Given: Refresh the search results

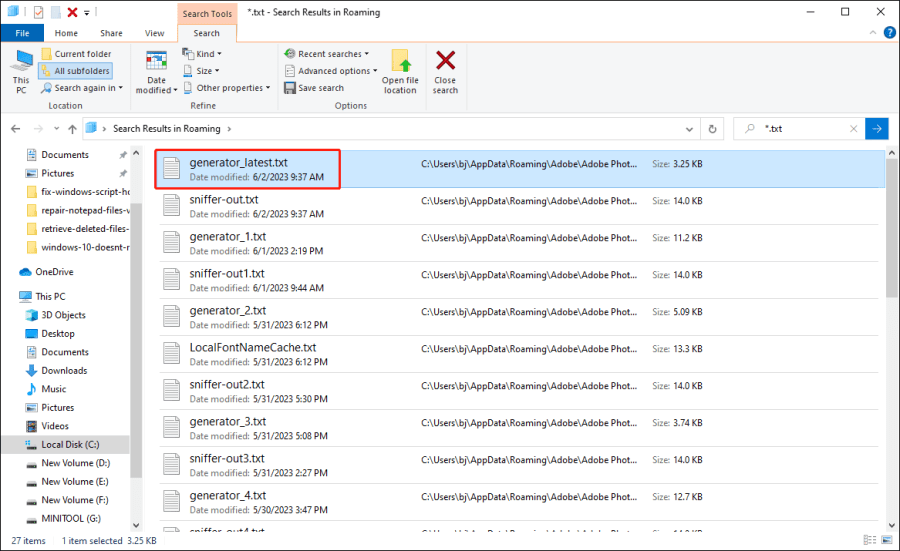Looking at the screenshot, I should coord(712,129).
